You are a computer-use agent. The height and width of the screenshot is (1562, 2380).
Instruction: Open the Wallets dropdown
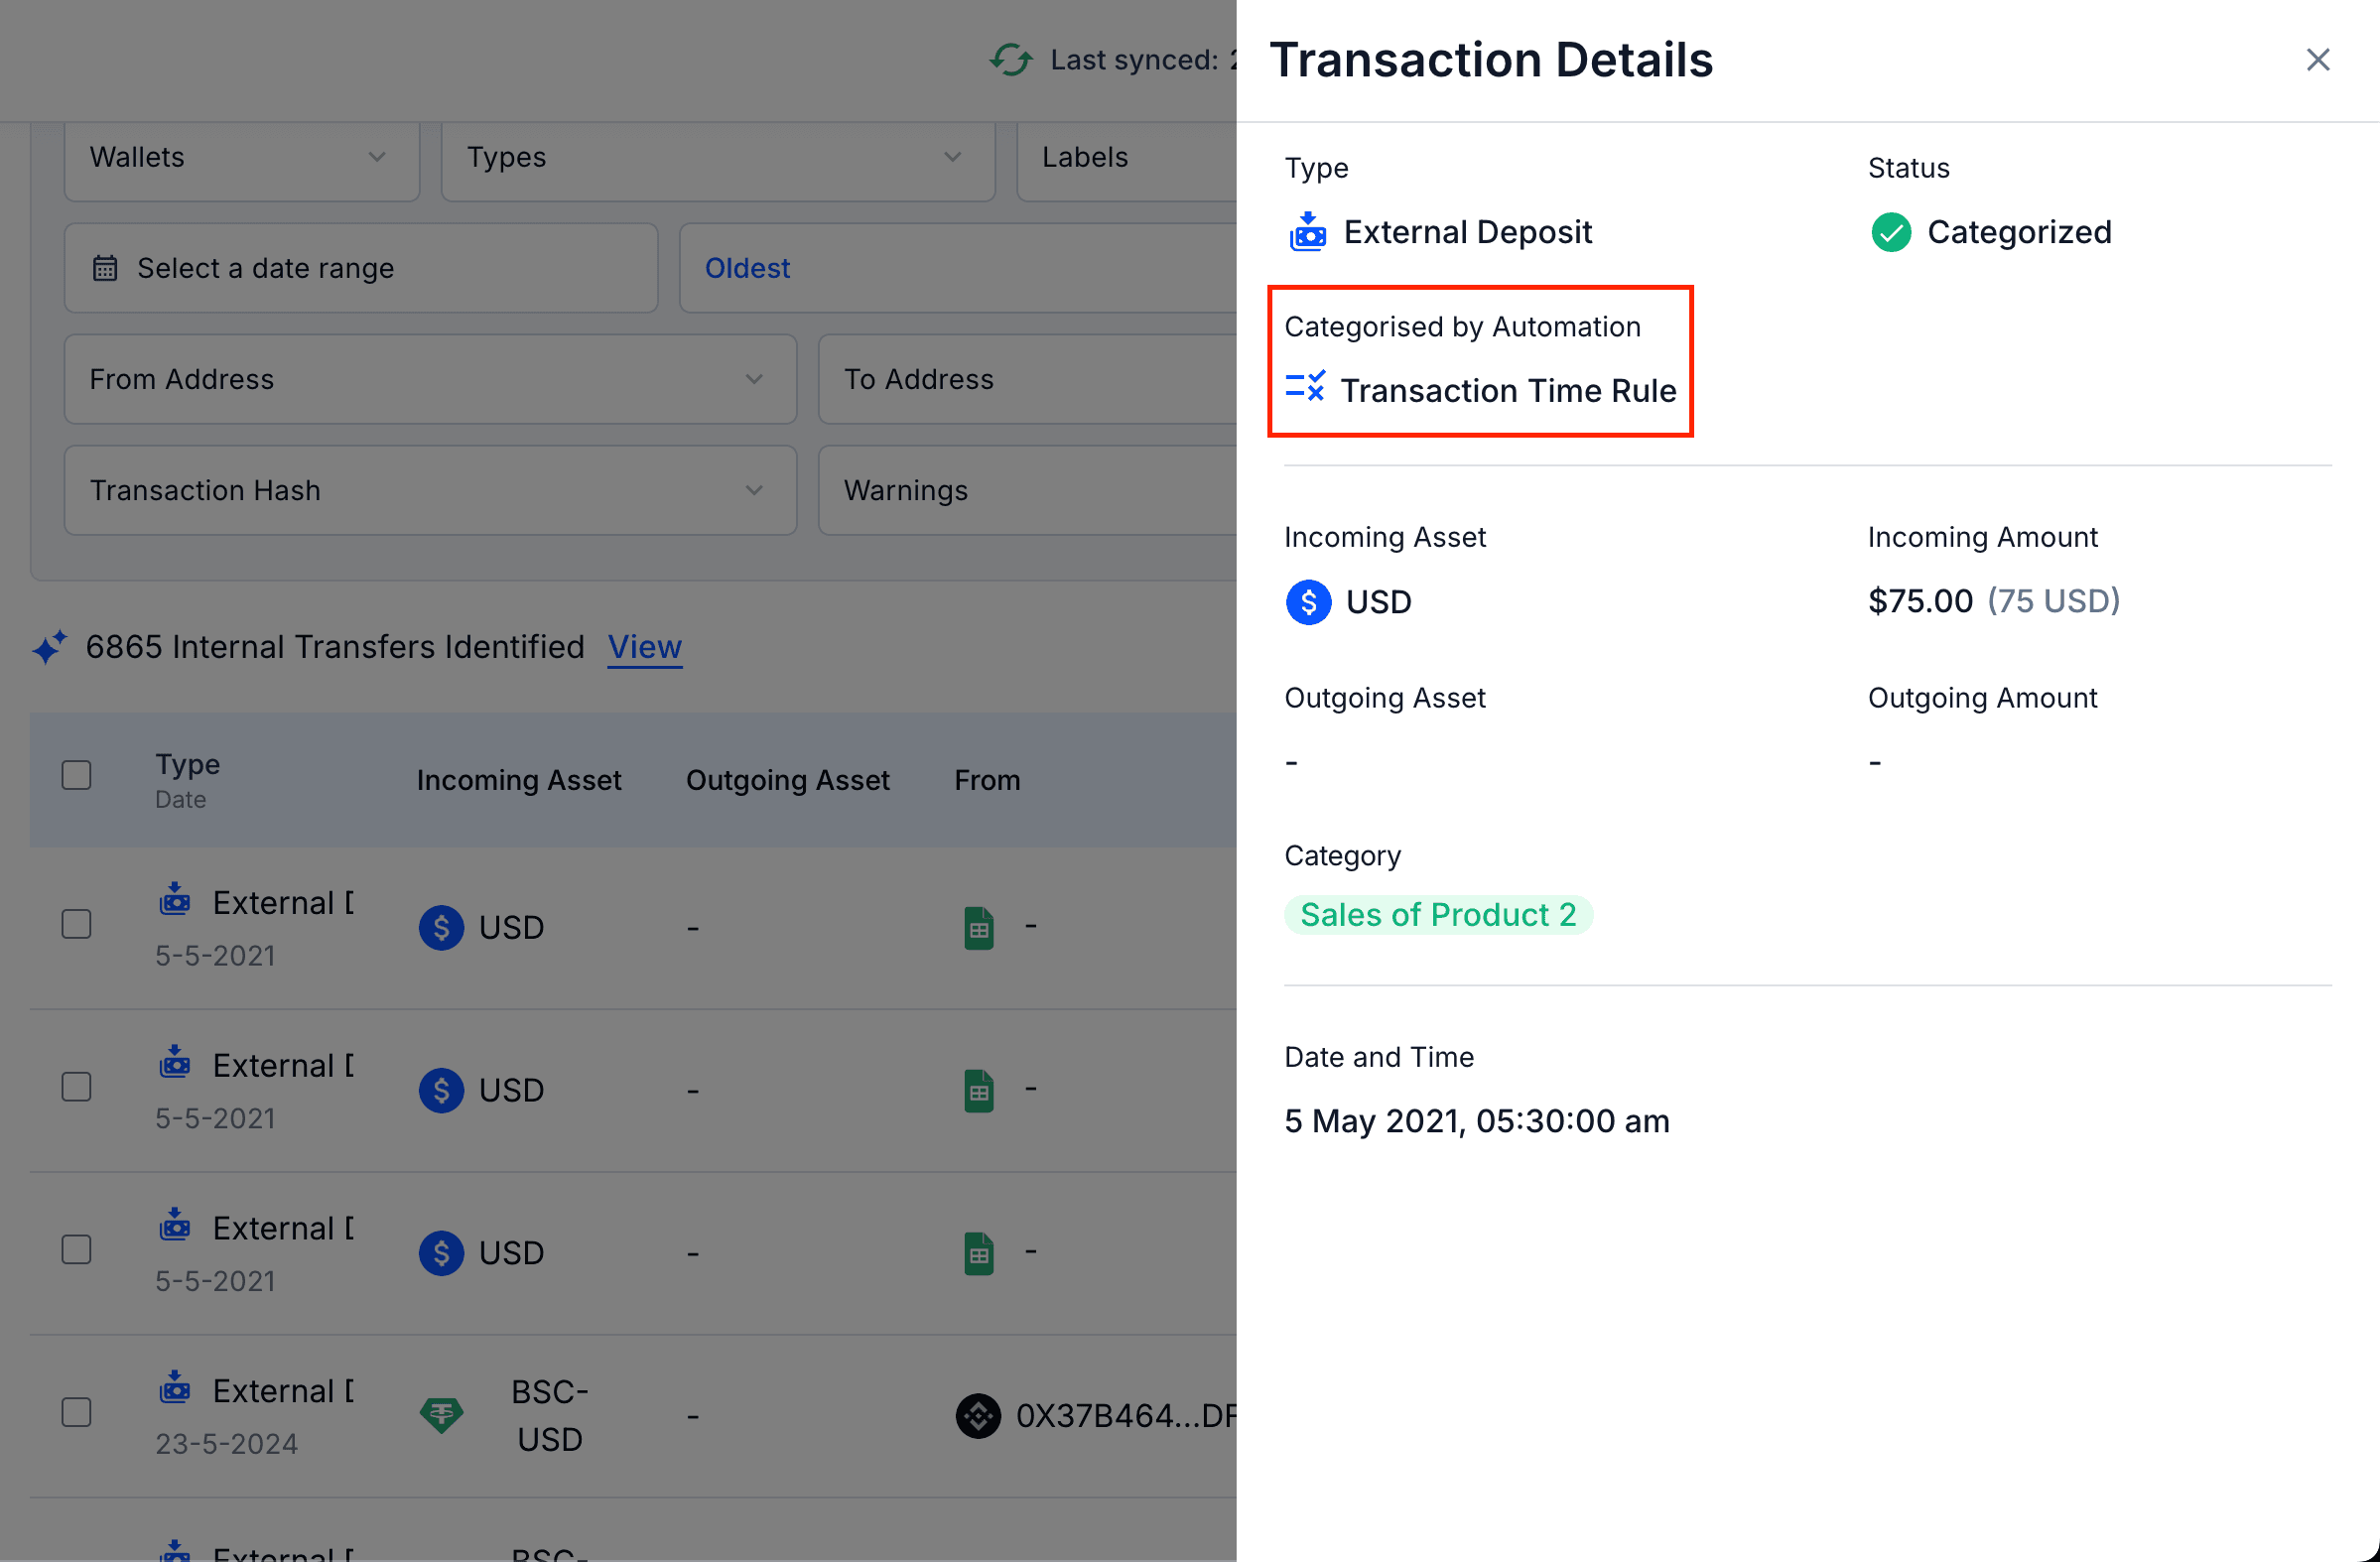click(241, 158)
